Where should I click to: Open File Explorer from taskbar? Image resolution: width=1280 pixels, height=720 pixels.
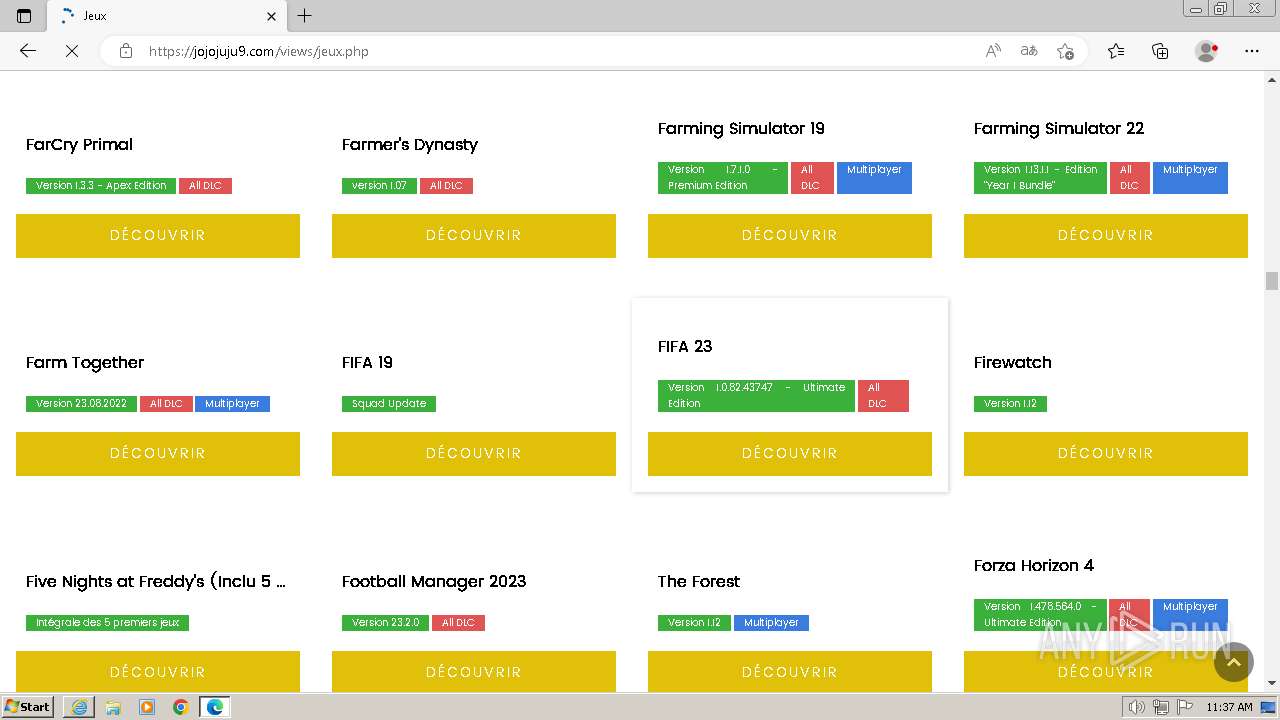pyautogui.click(x=113, y=707)
